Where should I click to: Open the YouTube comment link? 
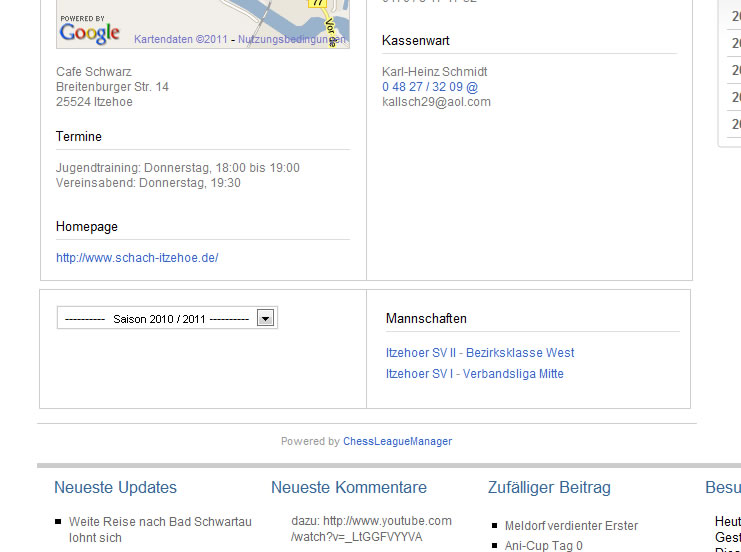click(x=371, y=529)
